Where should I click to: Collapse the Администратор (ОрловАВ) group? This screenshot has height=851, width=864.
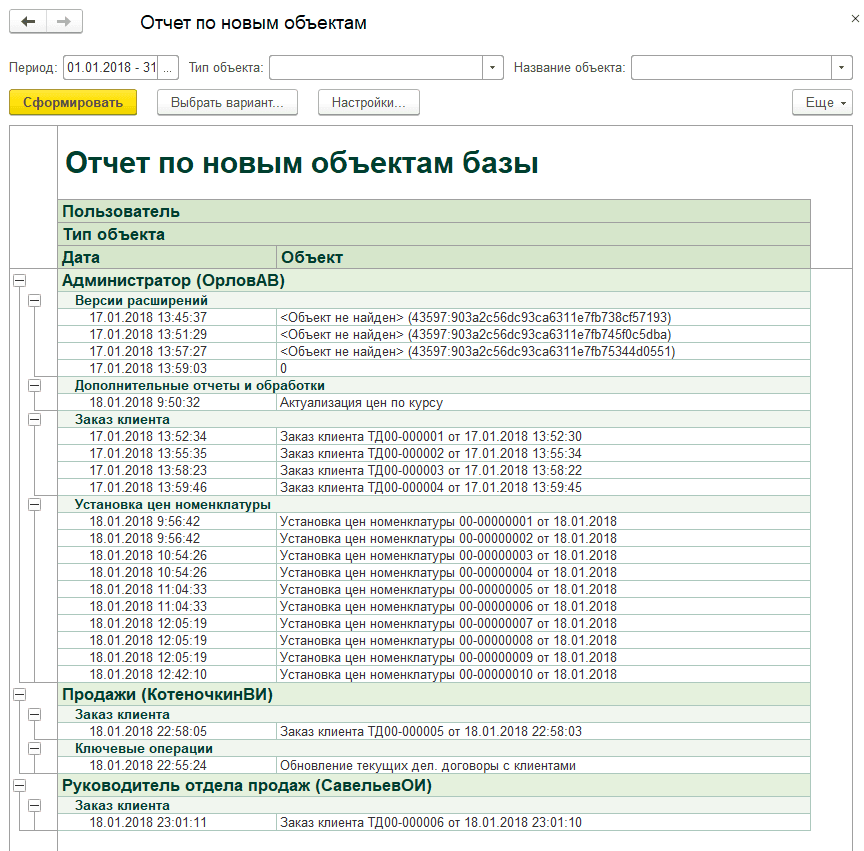tap(19, 281)
